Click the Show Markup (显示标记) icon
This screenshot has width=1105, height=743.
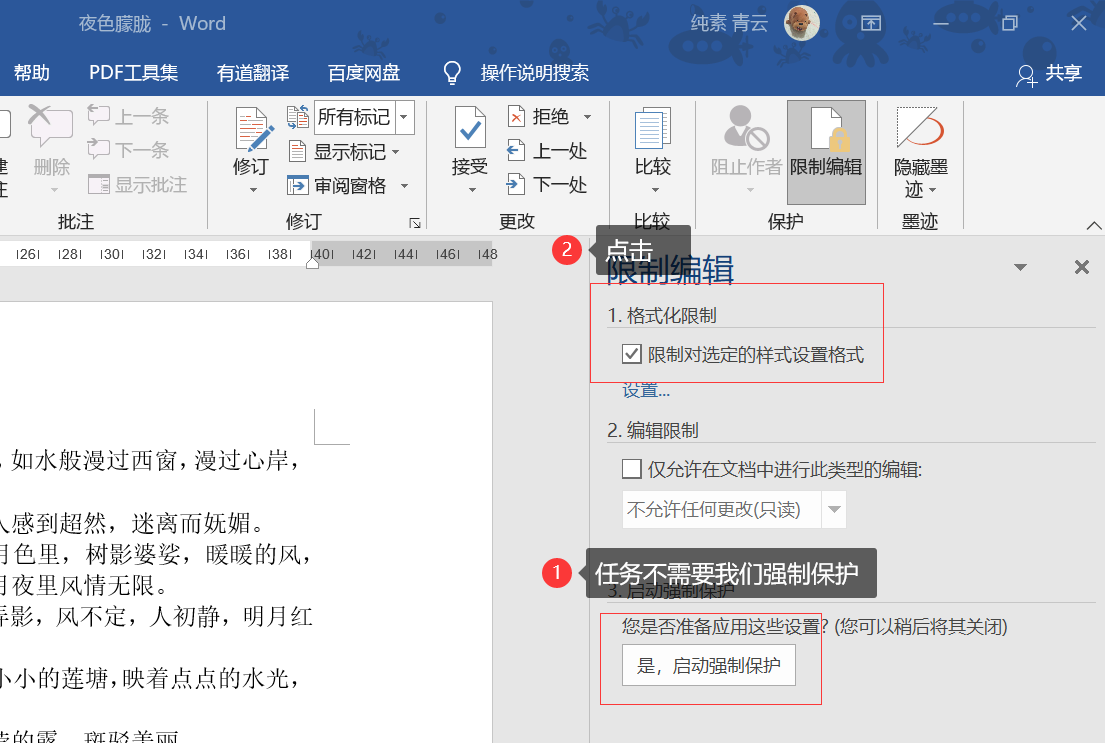click(x=297, y=152)
